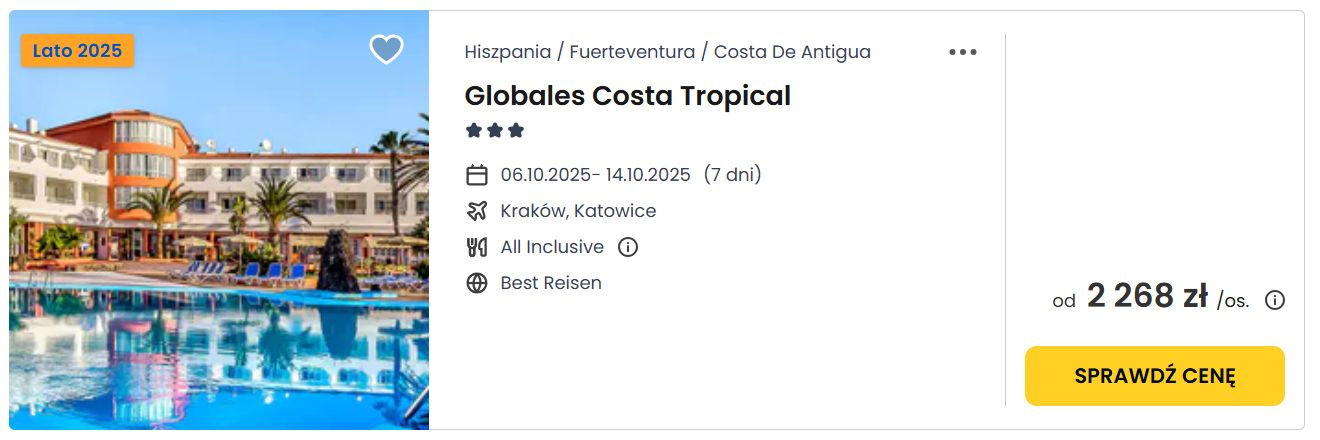Open the three-dots more options menu
Screen dimensions: 1320x440
click(963, 52)
